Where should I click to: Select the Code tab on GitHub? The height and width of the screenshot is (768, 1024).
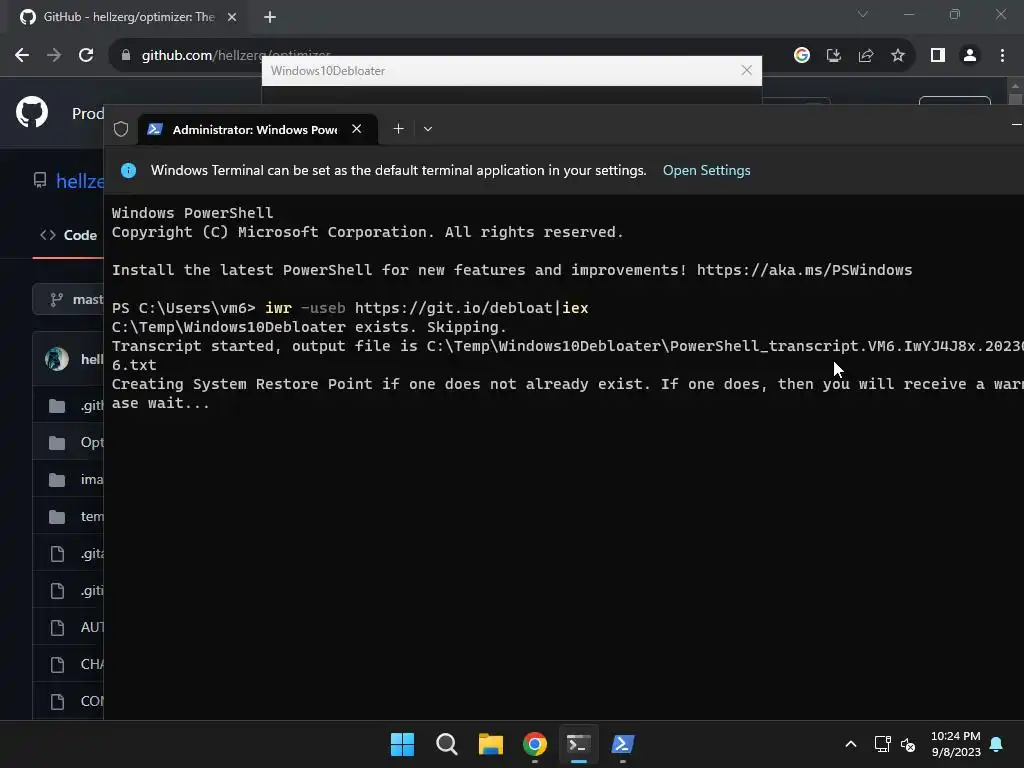click(69, 235)
